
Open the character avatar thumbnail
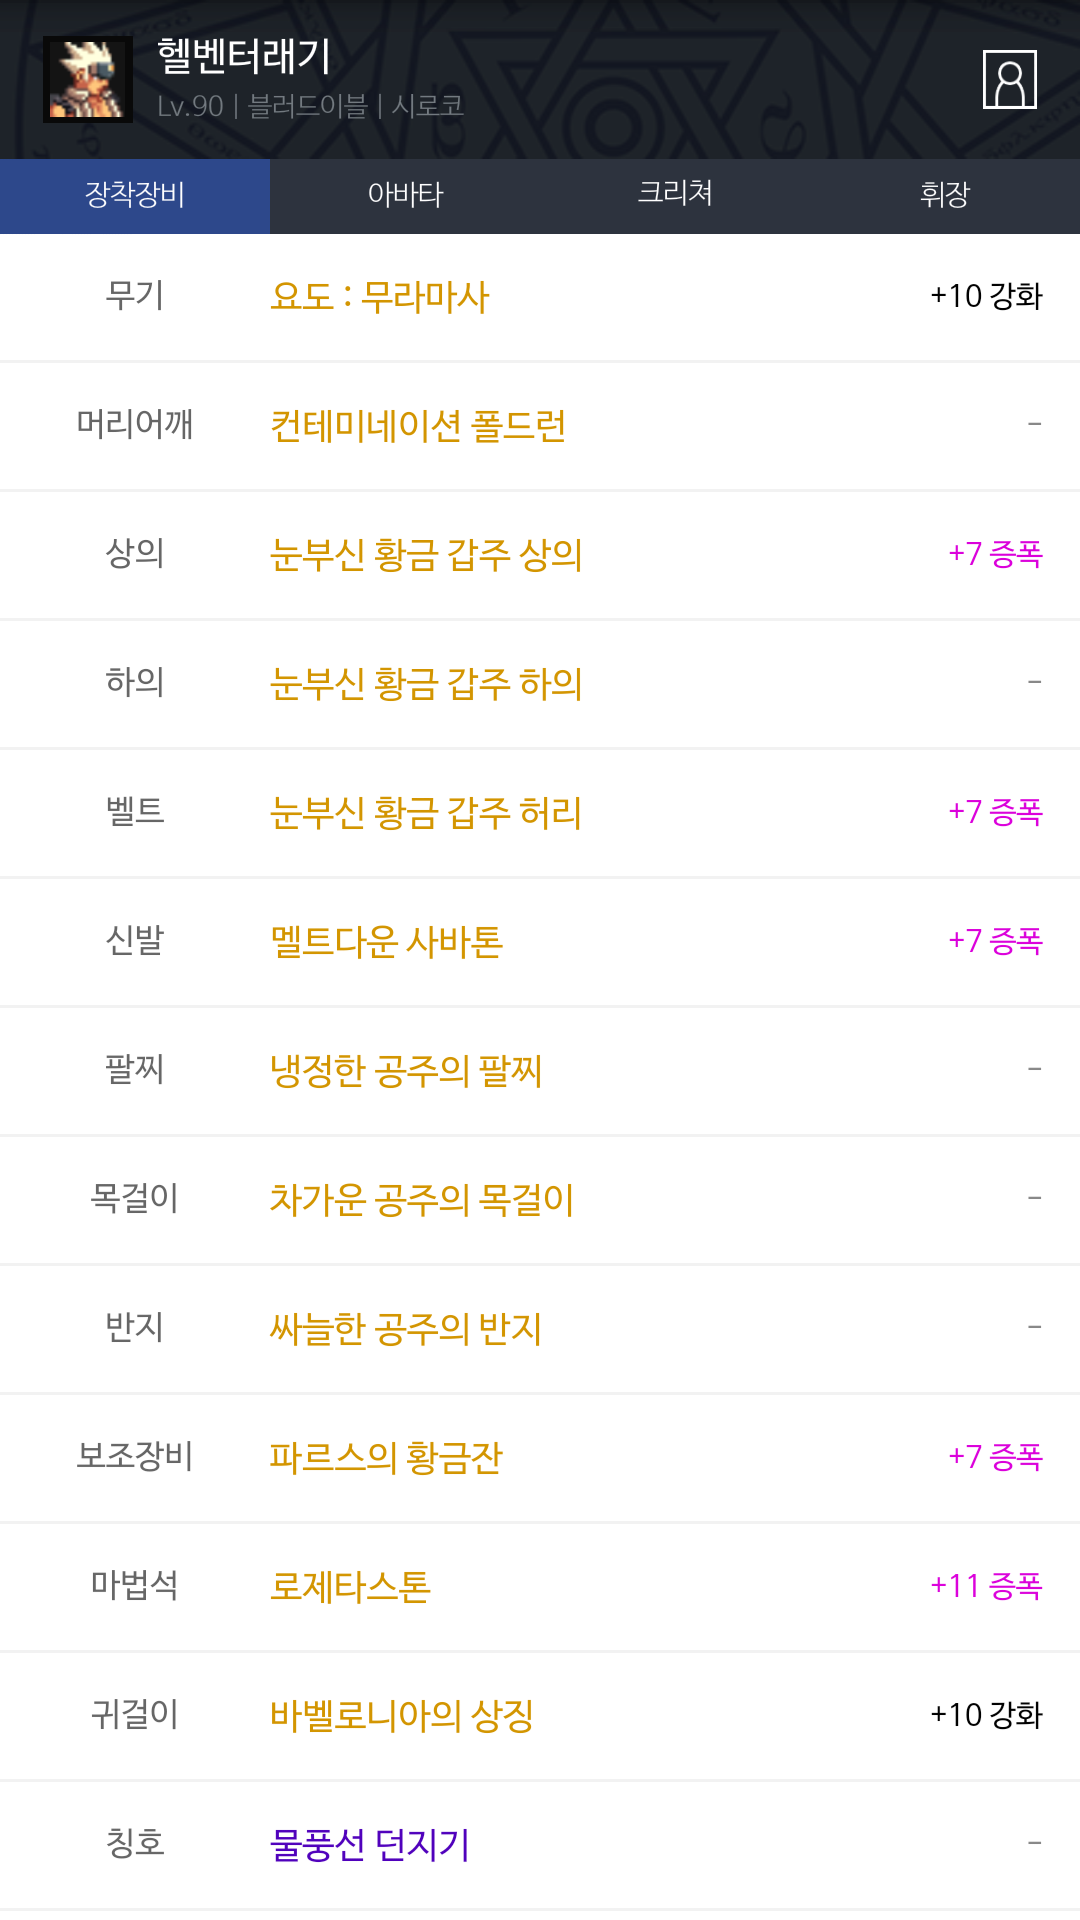click(x=88, y=79)
